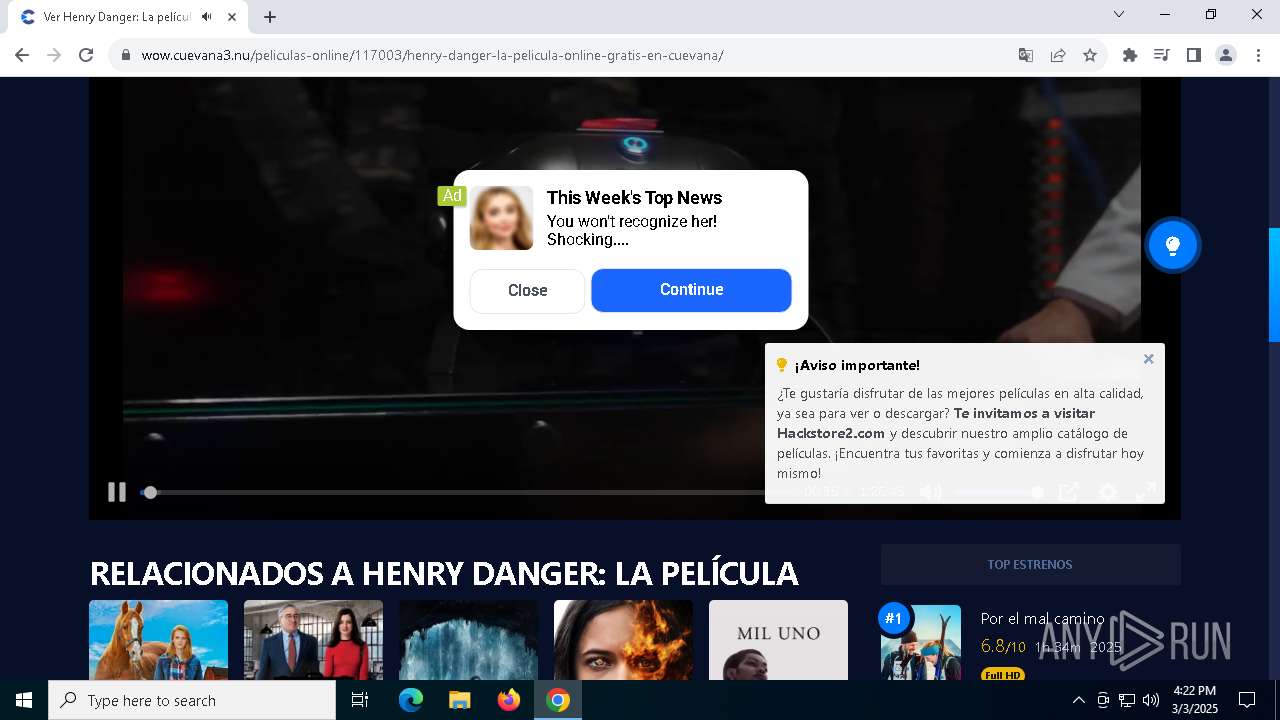Go back to the previous page

click(x=22, y=55)
